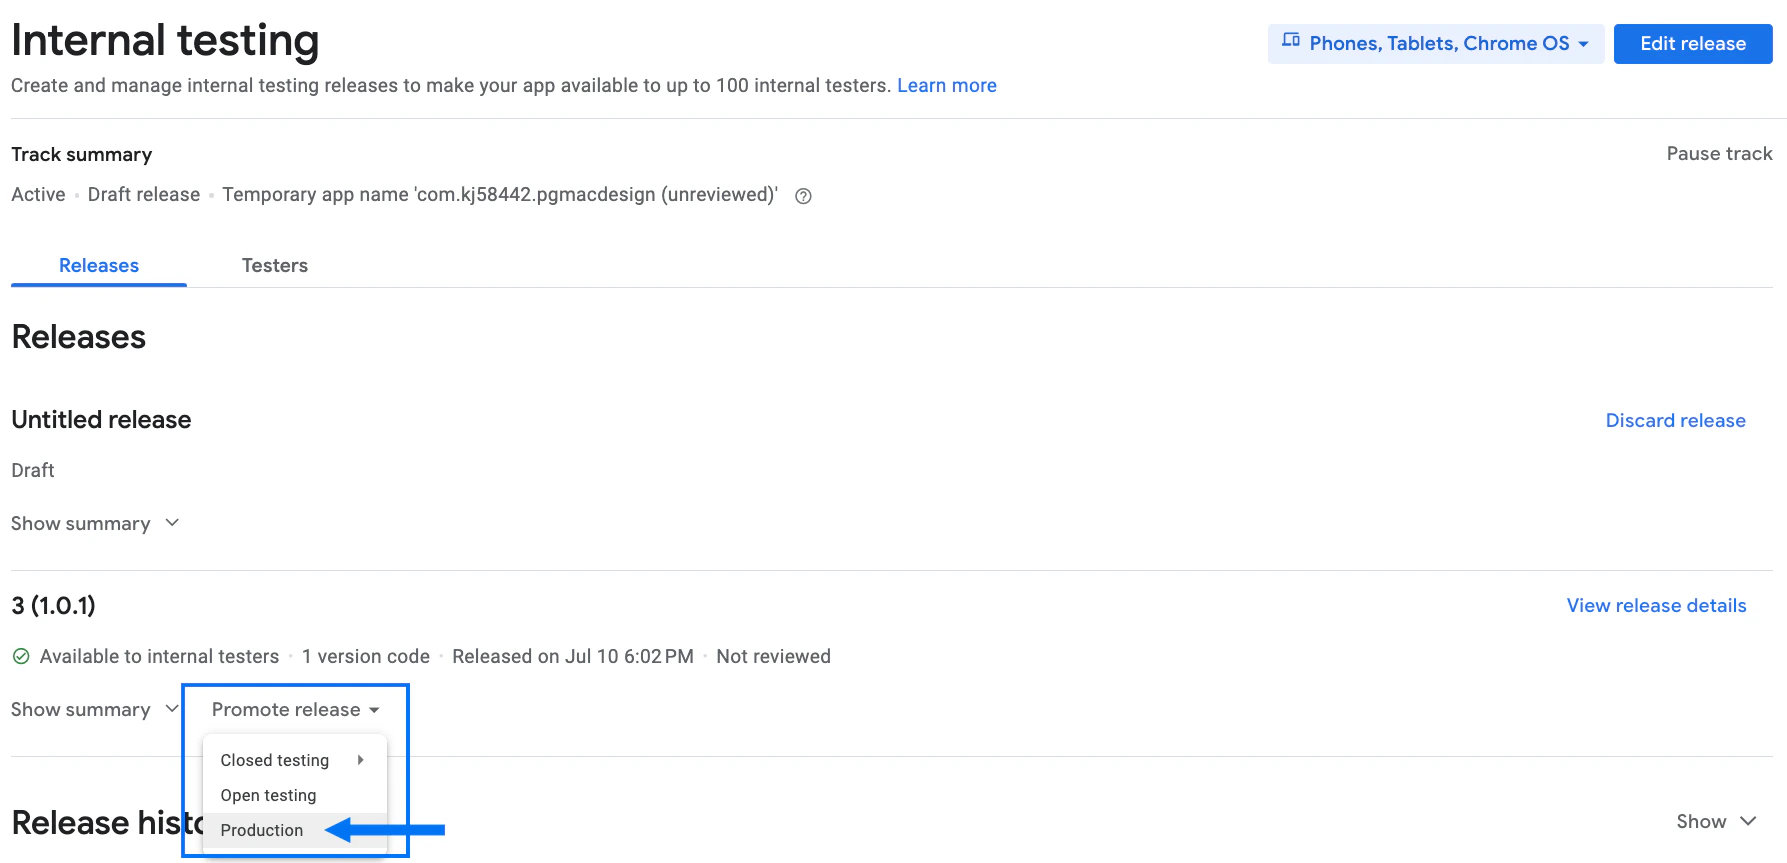Select the Releases tab

pyautogui.click(x=98, y=265)
